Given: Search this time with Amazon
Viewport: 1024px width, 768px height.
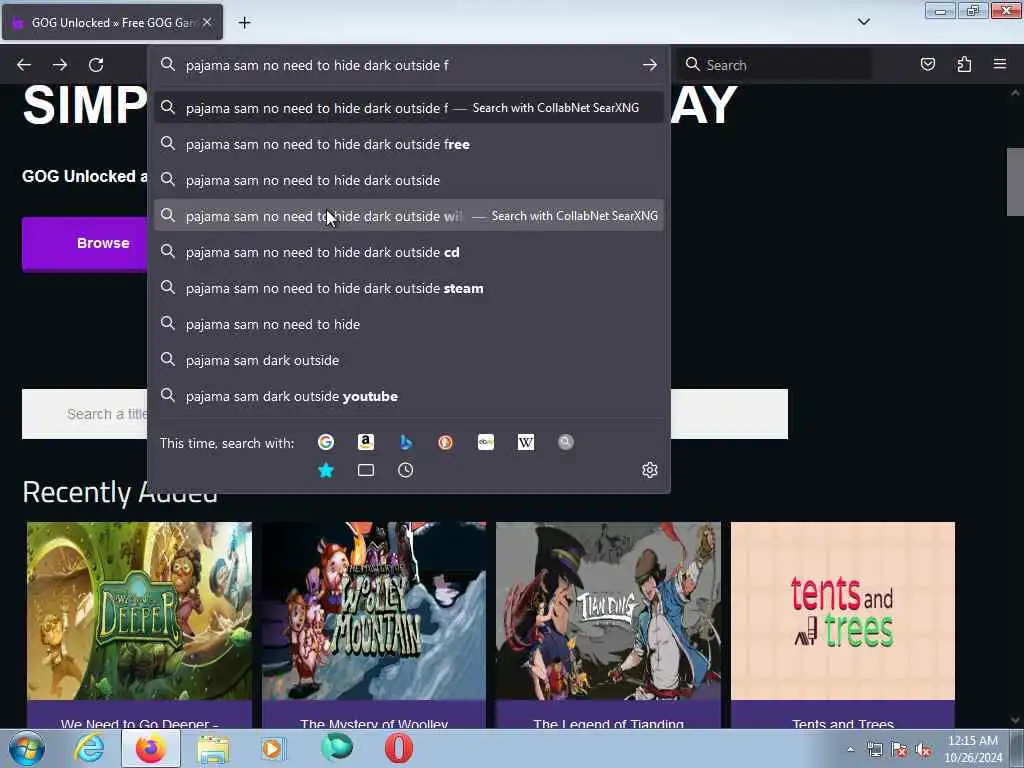Looking at the screenshot, I should click(366, 442).
